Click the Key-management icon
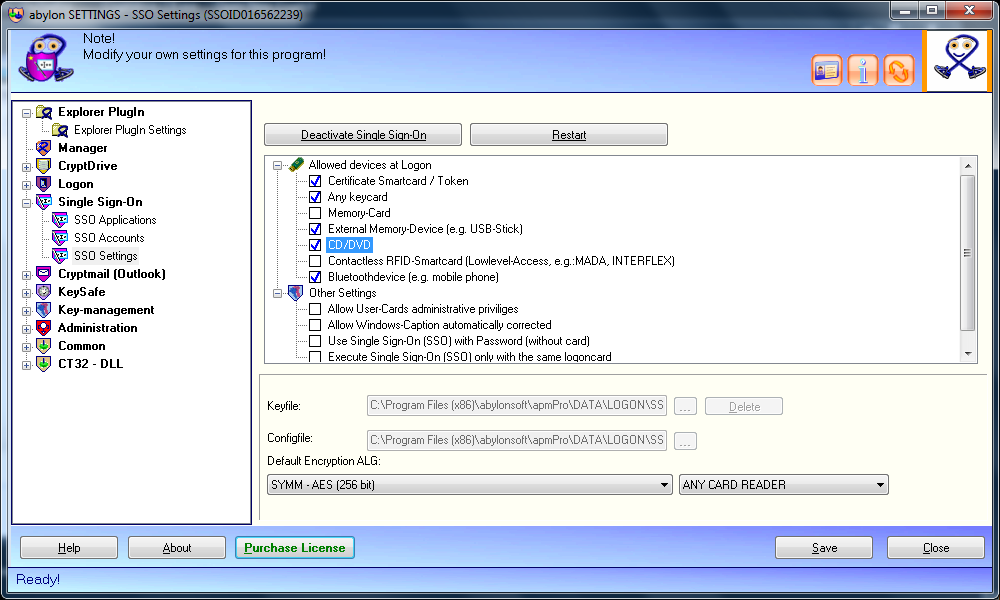The height and width of the screenshot is (600, 1000). [43, 310]
